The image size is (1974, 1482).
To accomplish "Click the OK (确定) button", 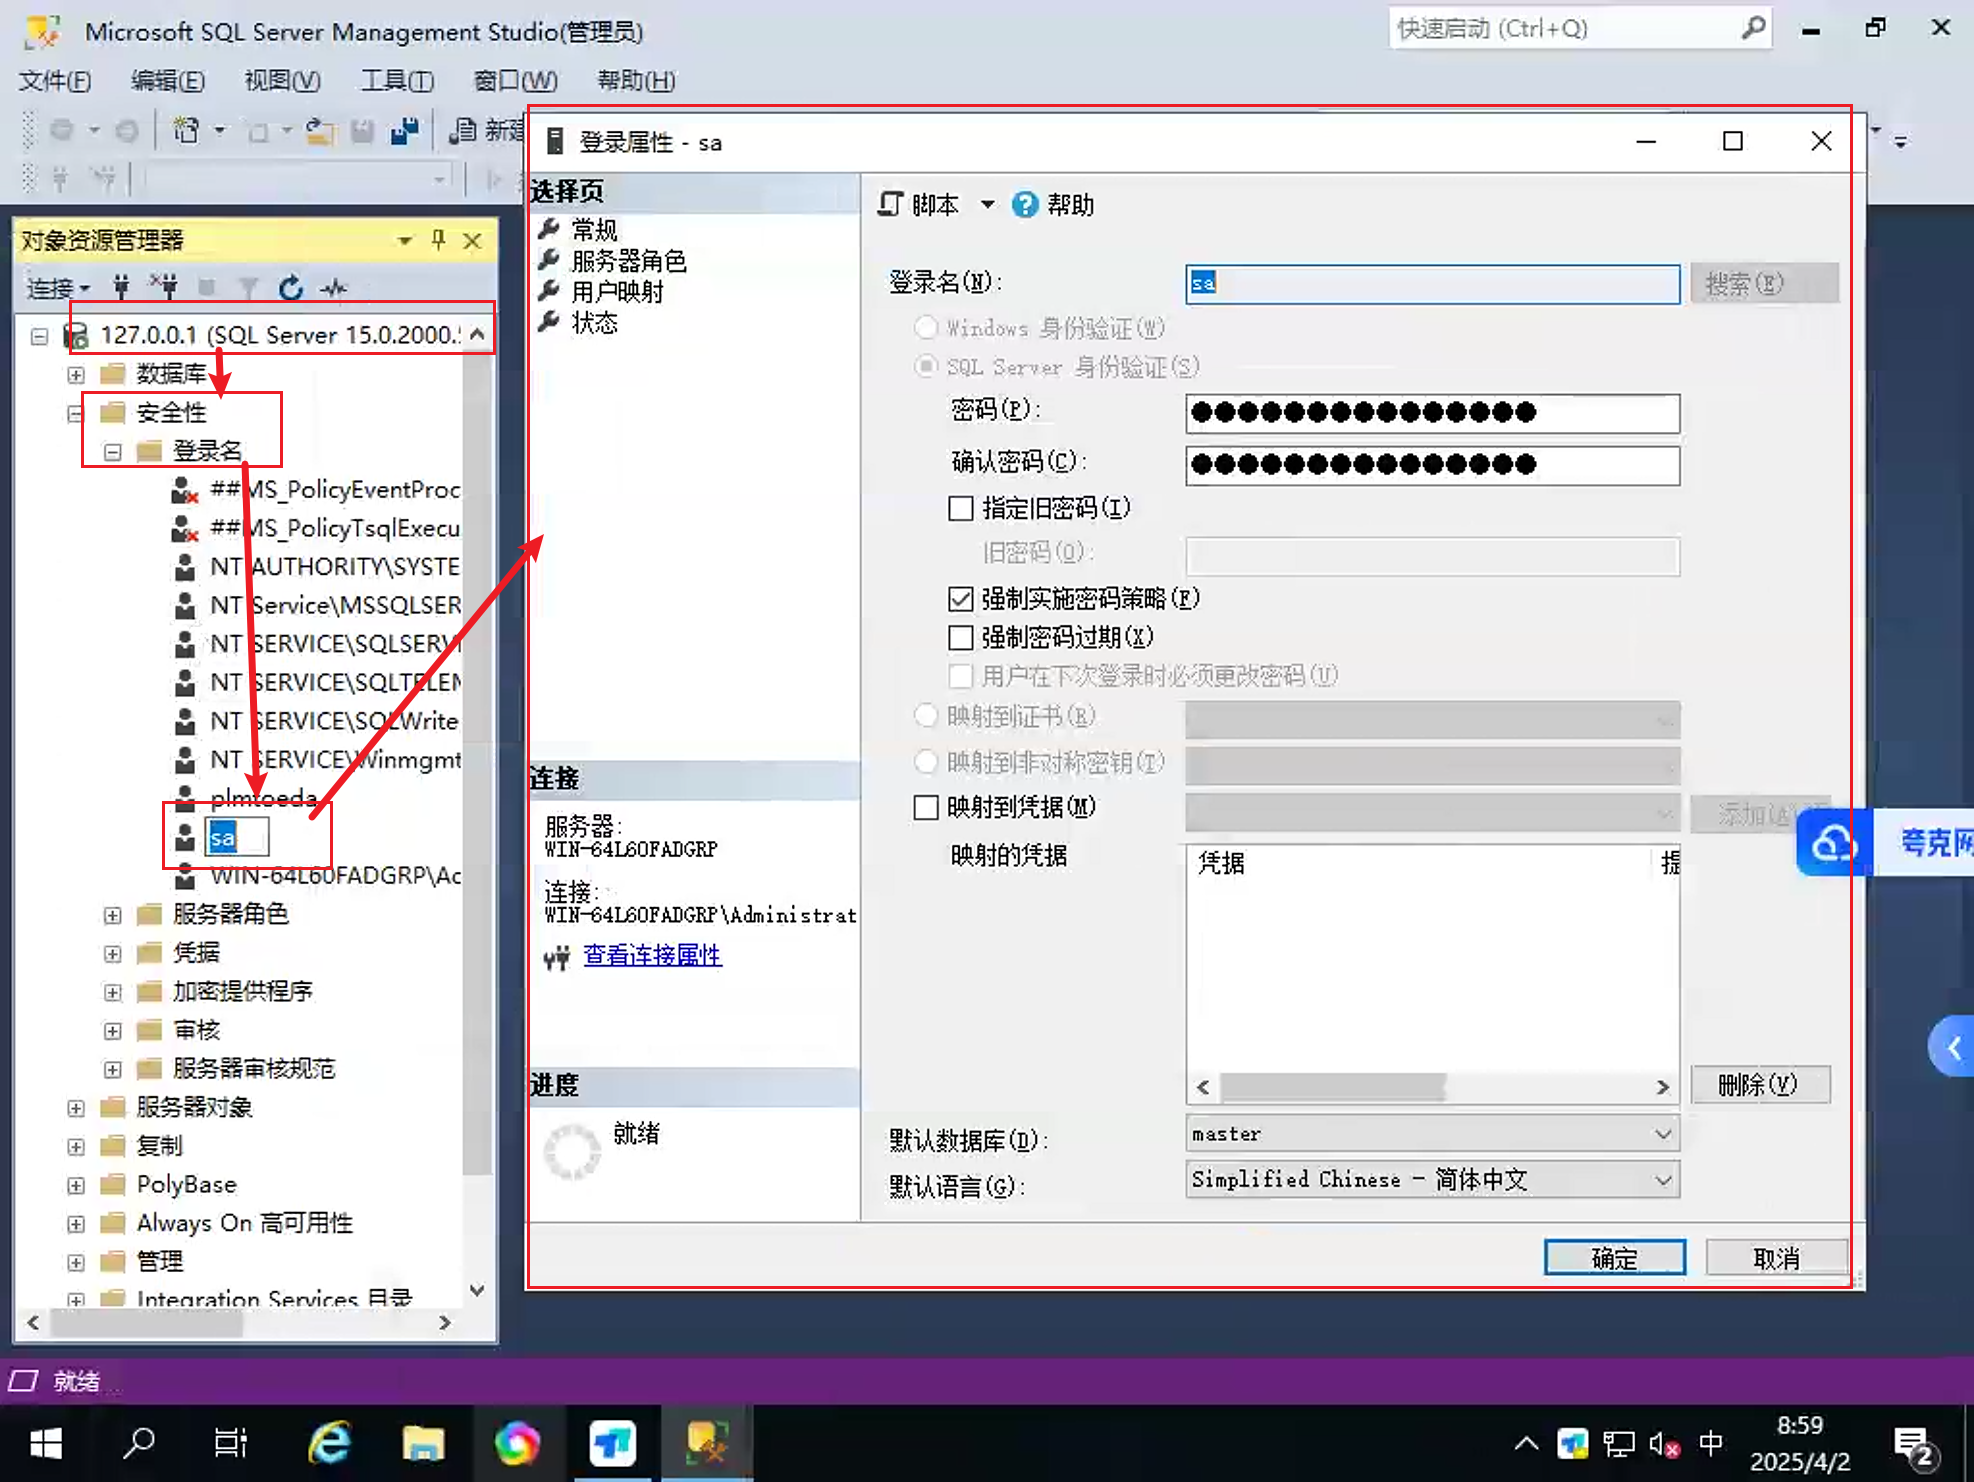I will coord(1614,1258).
